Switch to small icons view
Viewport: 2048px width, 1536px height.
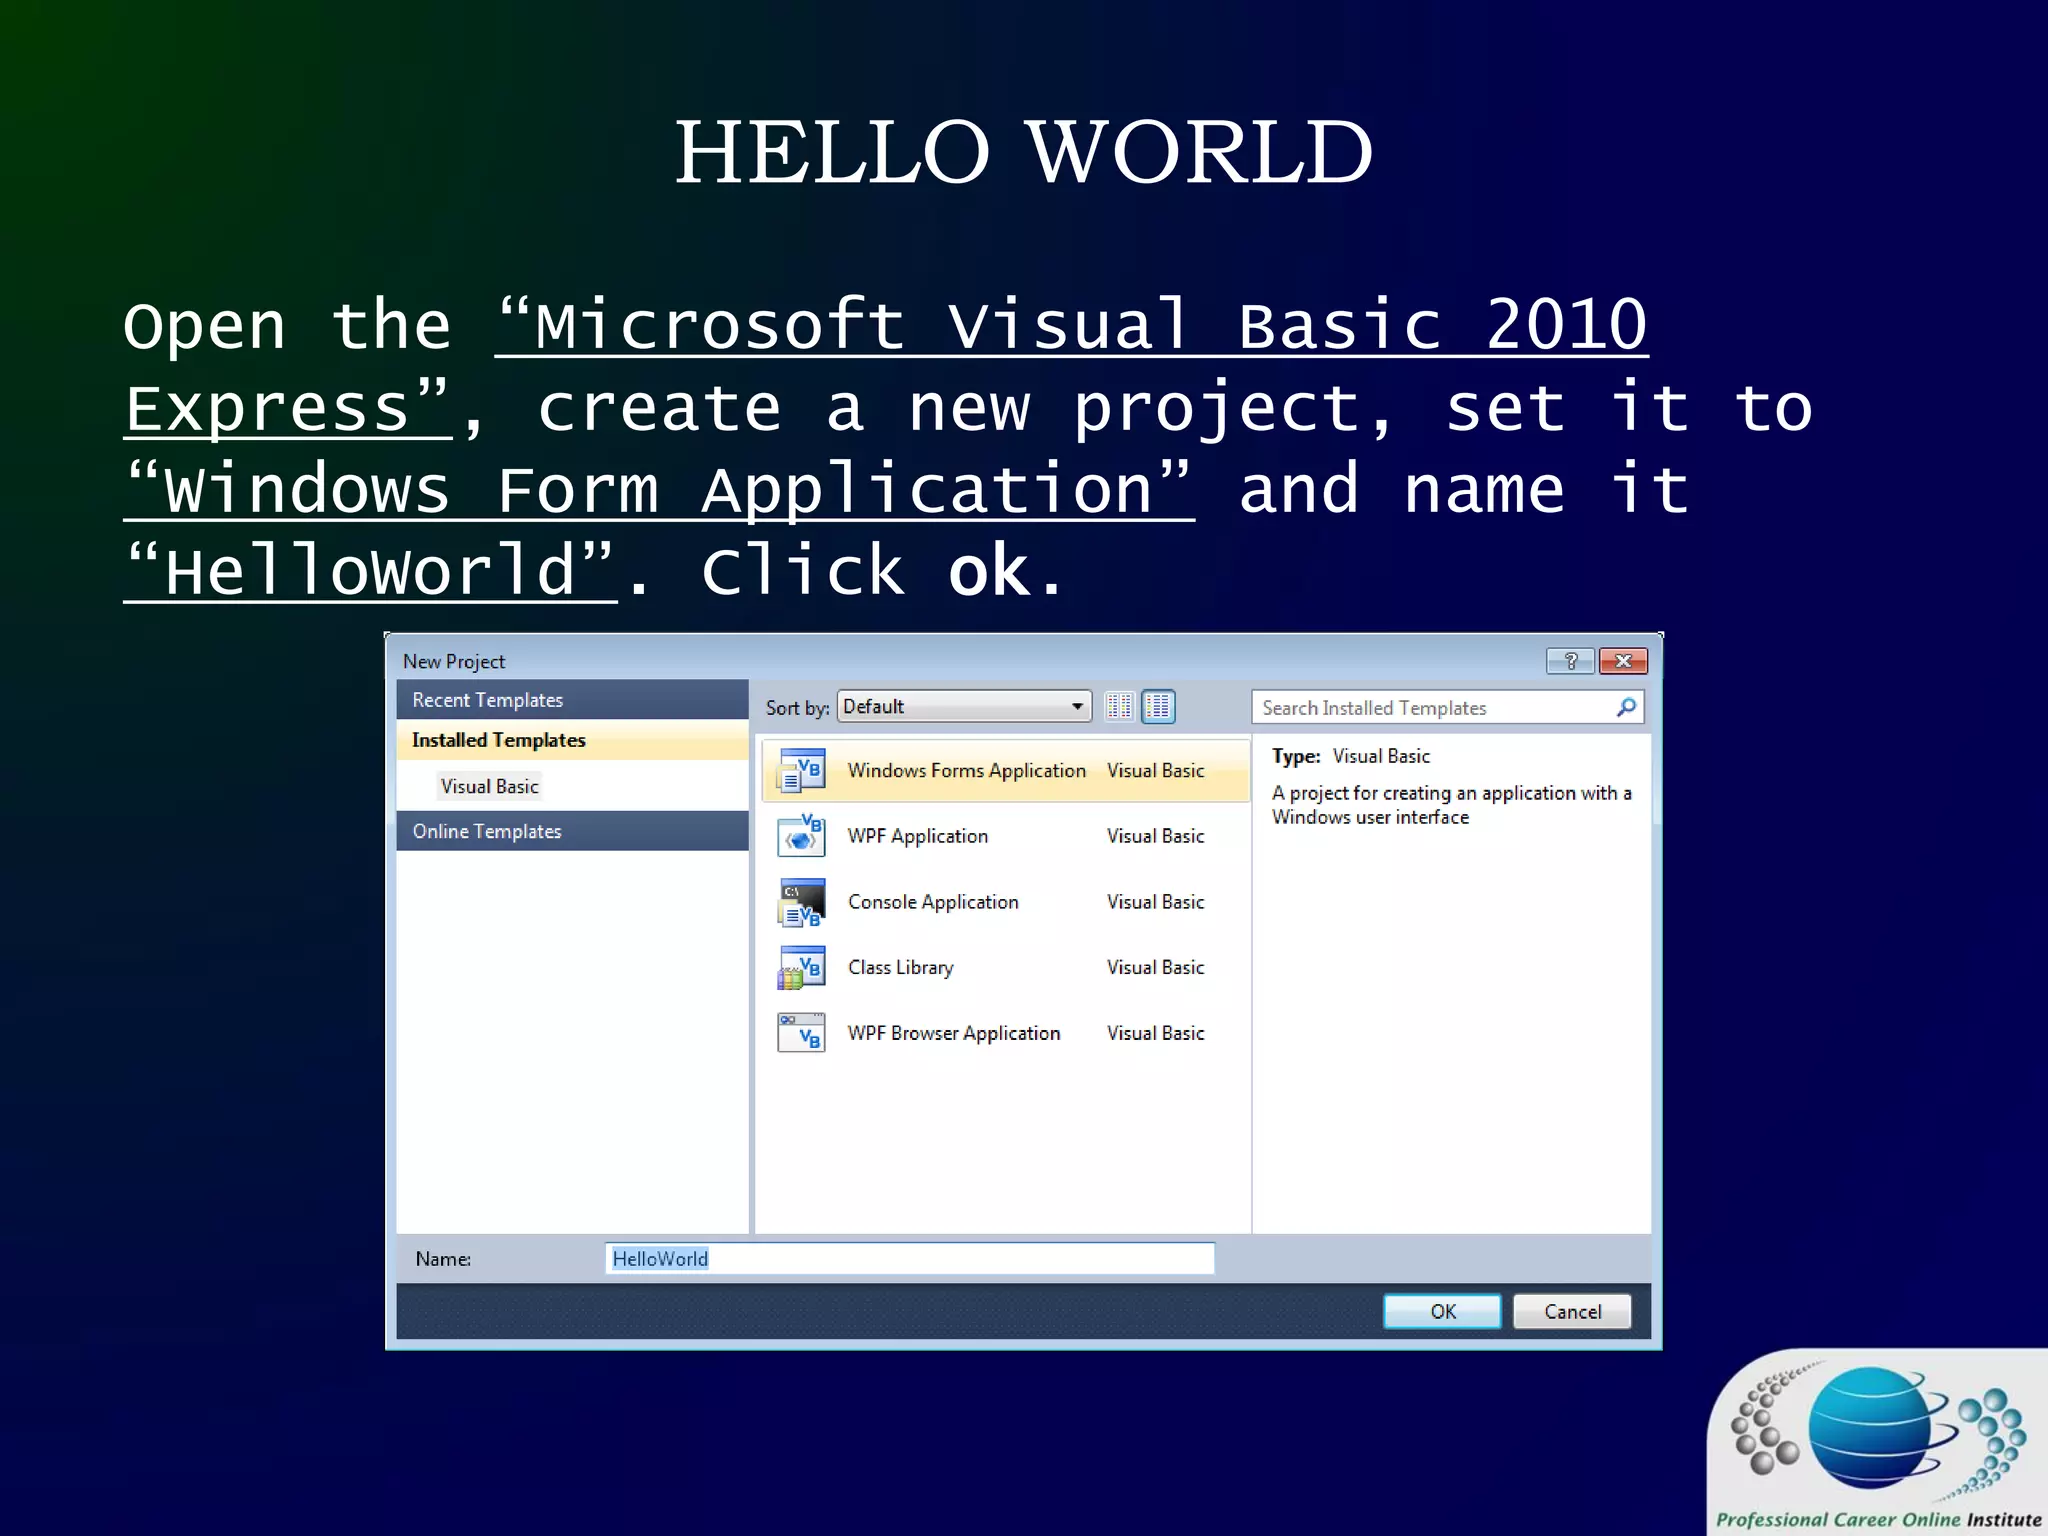(1119, 707)
